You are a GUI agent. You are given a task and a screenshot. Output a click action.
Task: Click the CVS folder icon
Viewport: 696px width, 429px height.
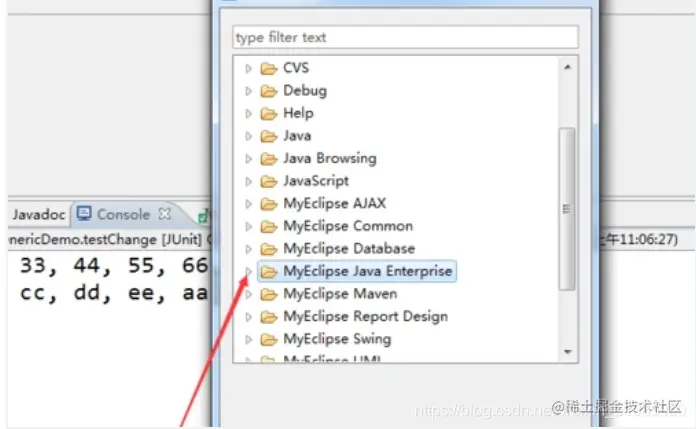pyautogui.click(x=269, y=68)
